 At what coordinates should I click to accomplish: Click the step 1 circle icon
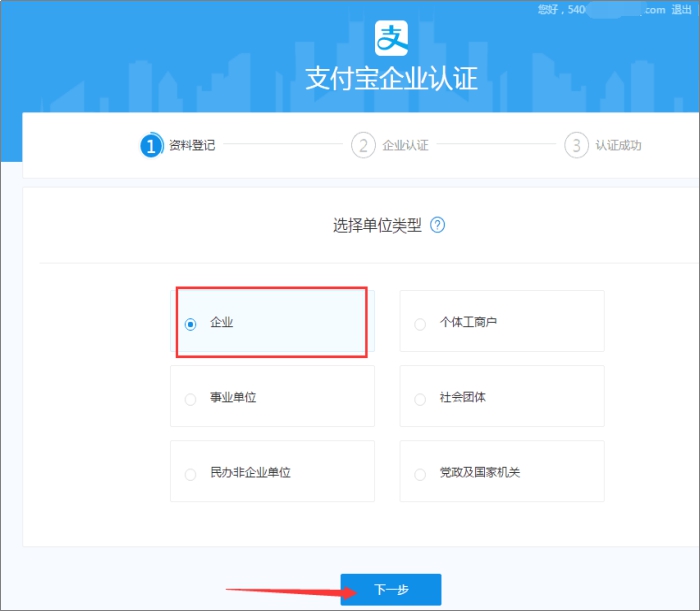(151, 145)
